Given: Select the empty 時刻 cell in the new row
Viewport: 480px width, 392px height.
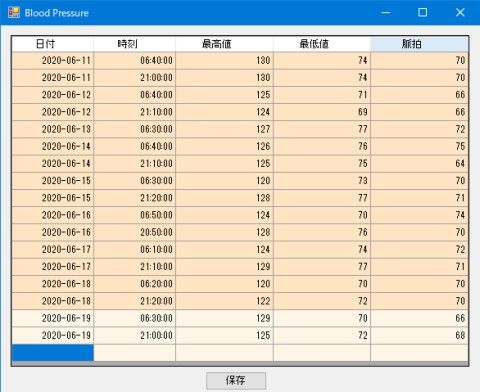Looking at the screenshot, I should click(135, 353).
